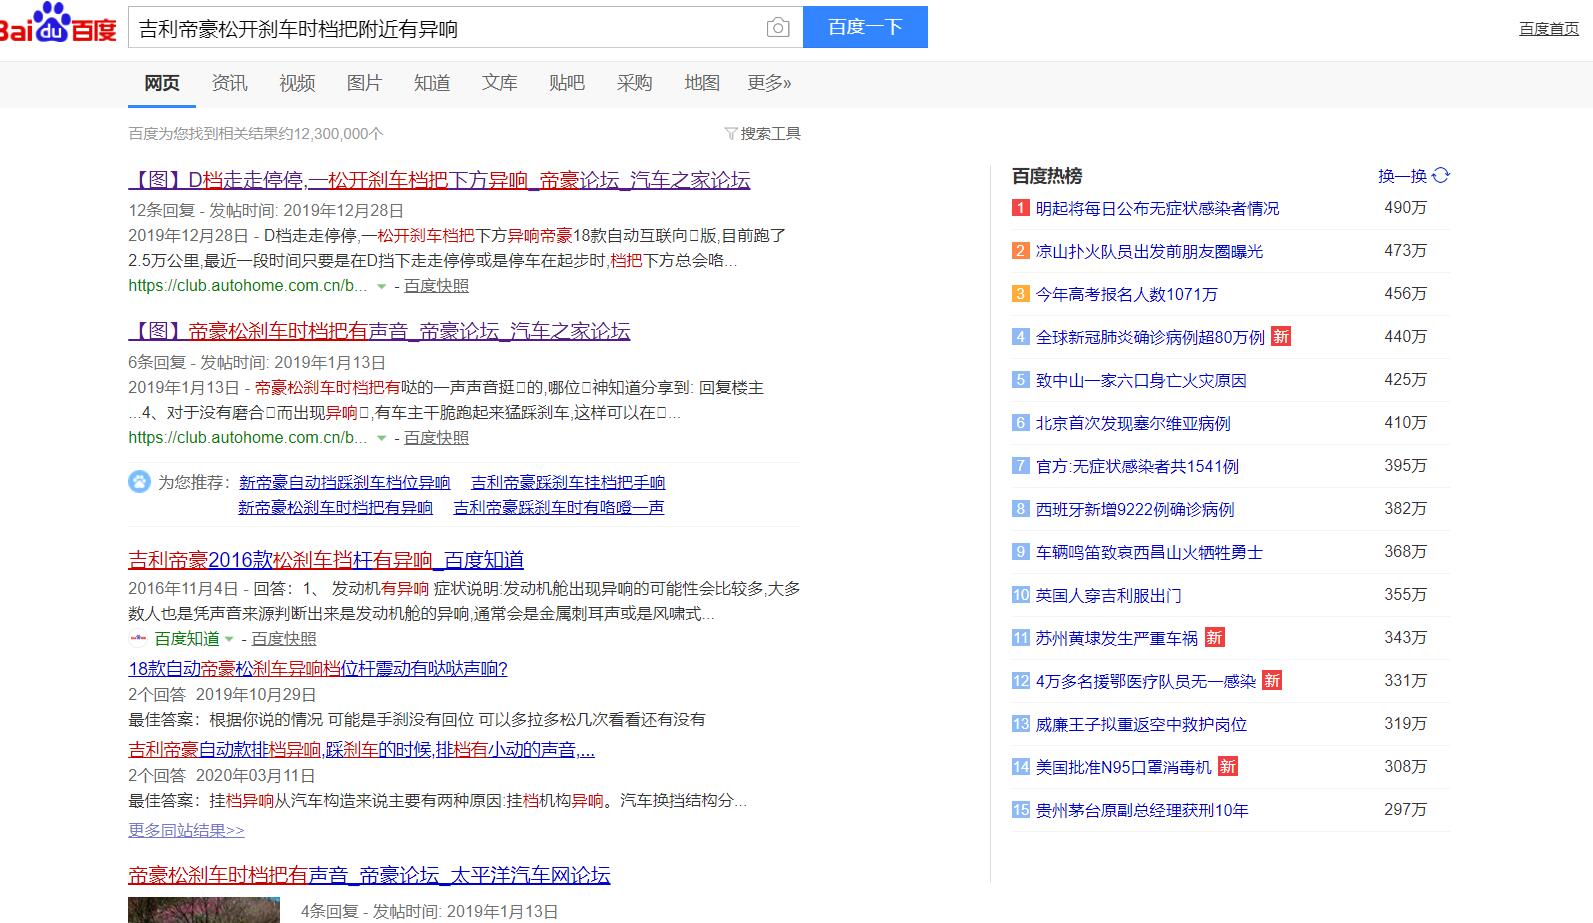This screenshot has width=1593, height=923.
Task: Switch to the 贴吧 tab
Action: (567, 83)
